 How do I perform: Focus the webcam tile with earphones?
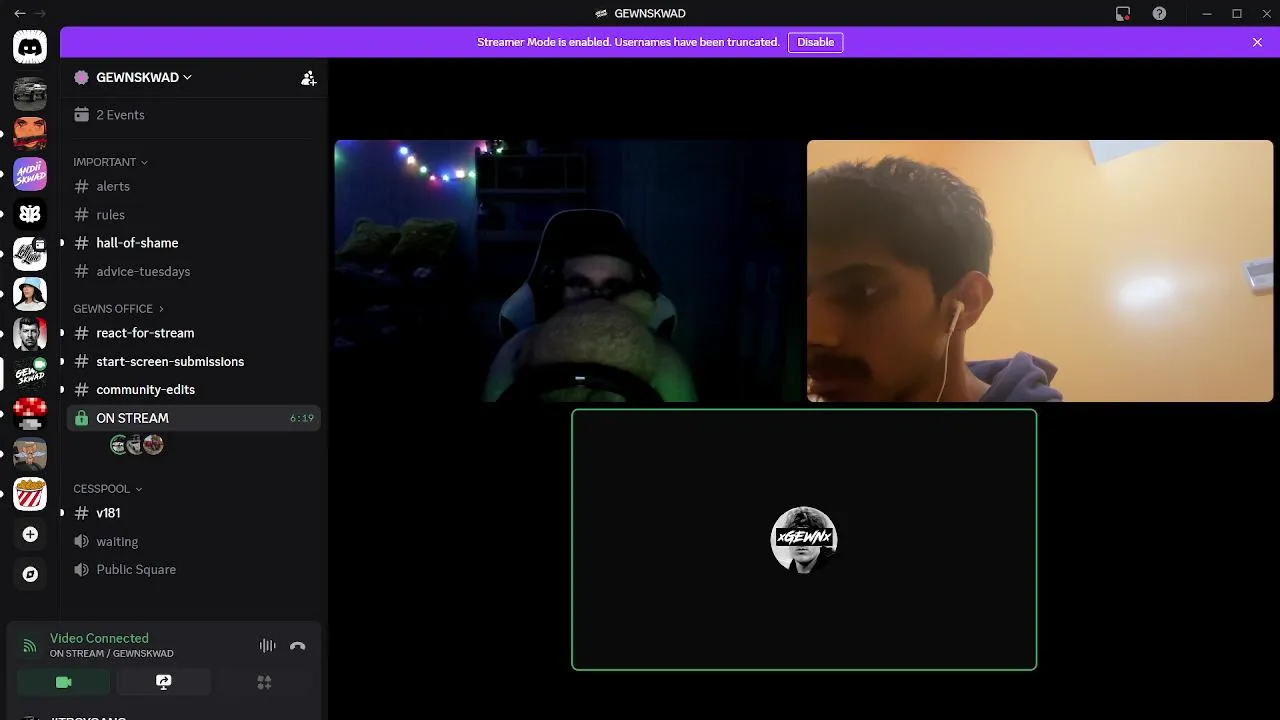click(x=1040, y=271)
